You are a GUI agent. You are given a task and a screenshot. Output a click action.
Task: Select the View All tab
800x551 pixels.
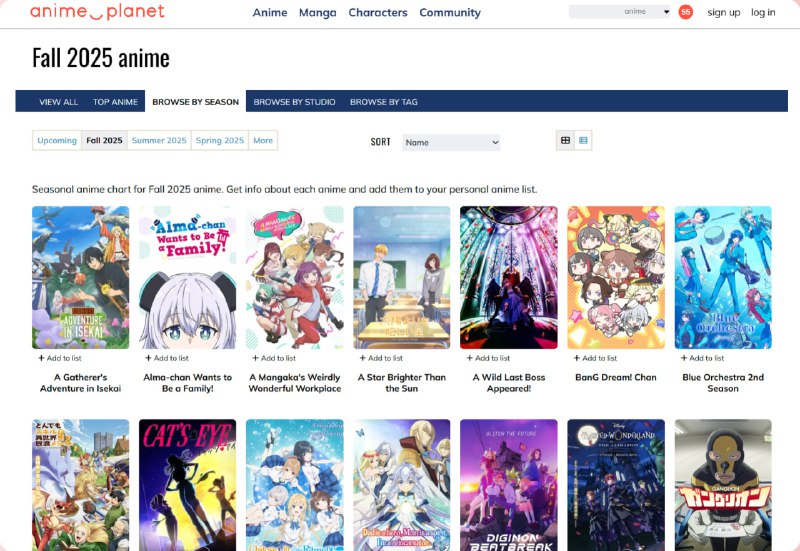point(59,102)
